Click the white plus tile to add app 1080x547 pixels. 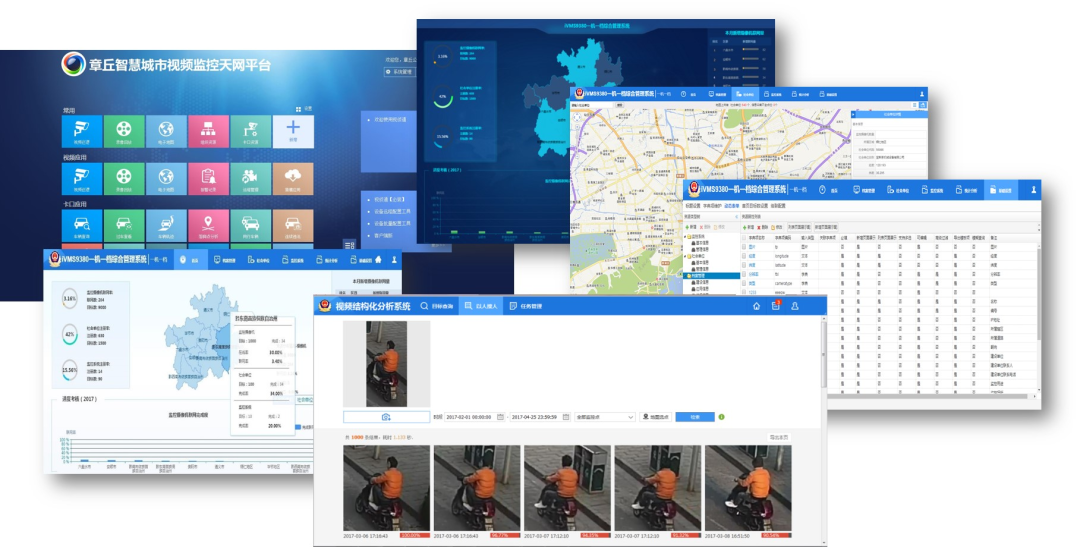coord(293,131)
